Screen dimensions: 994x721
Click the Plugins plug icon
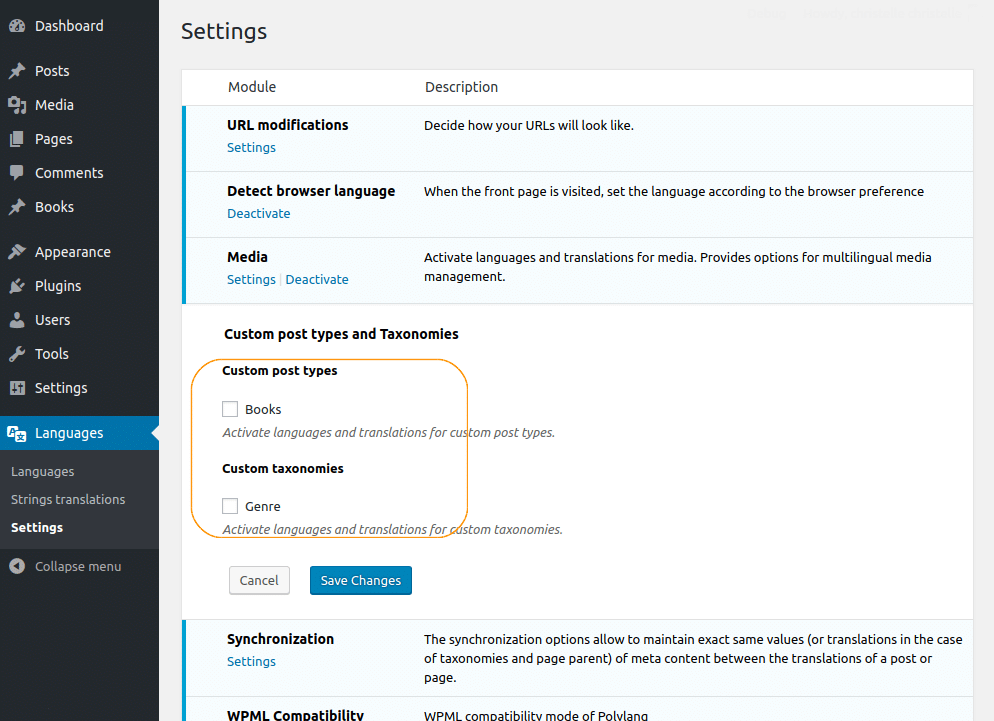[17, 286]
